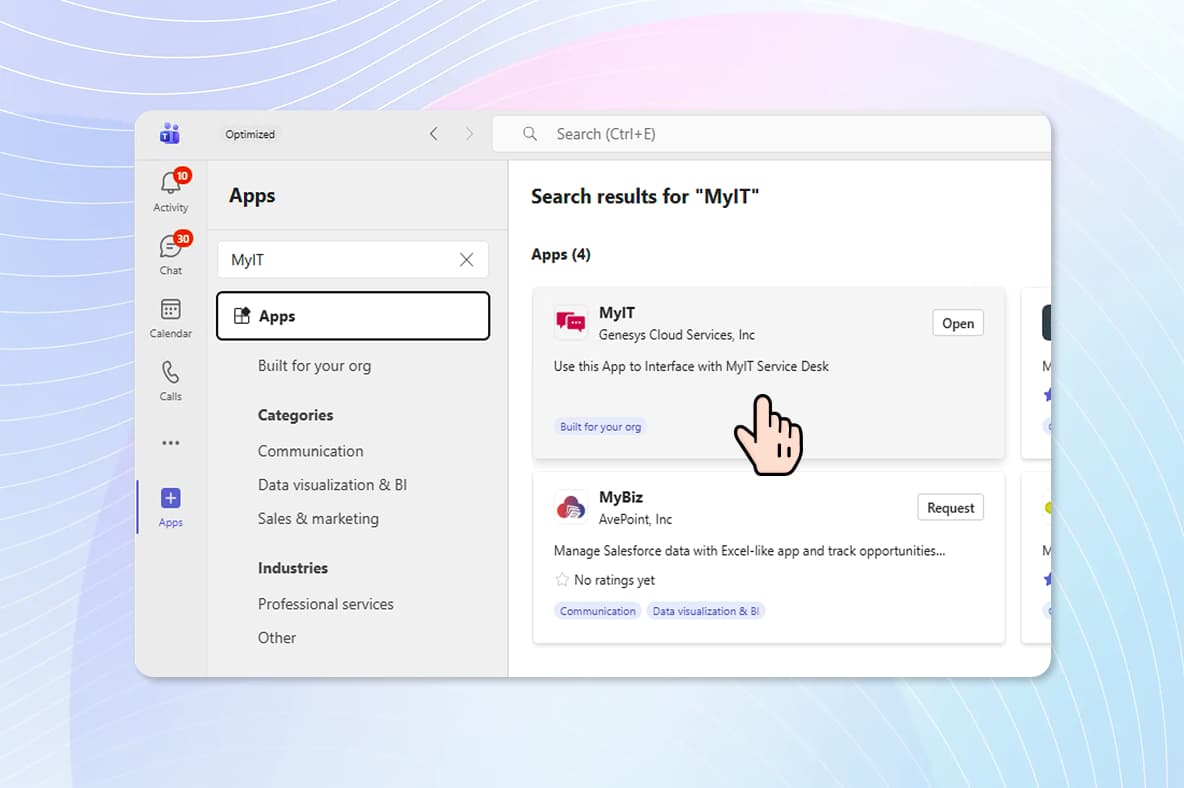The image size is (1184, 788).
Task: Click the MyBiz app logo
Action: [570, 507]
